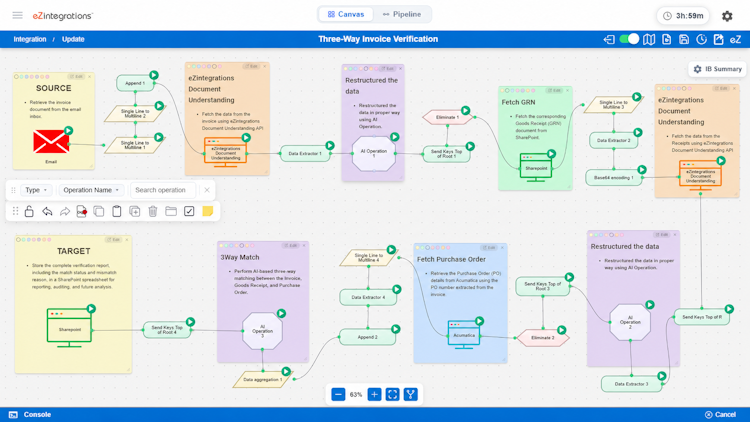Add a yellow sticky note

point(208,211)
